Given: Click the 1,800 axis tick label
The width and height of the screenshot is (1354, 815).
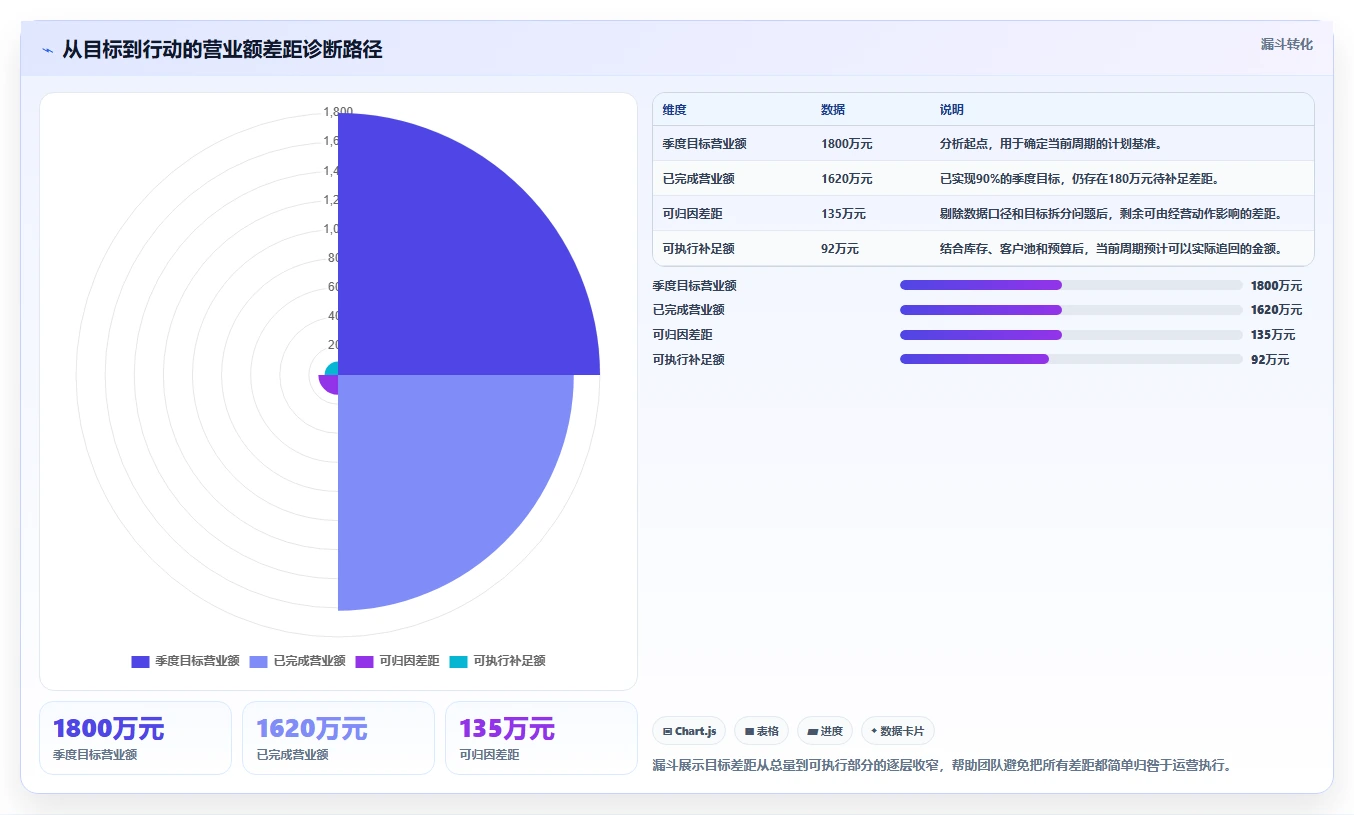Looking at the screenshot, I should pyautogui.click(x=338, y=112).
